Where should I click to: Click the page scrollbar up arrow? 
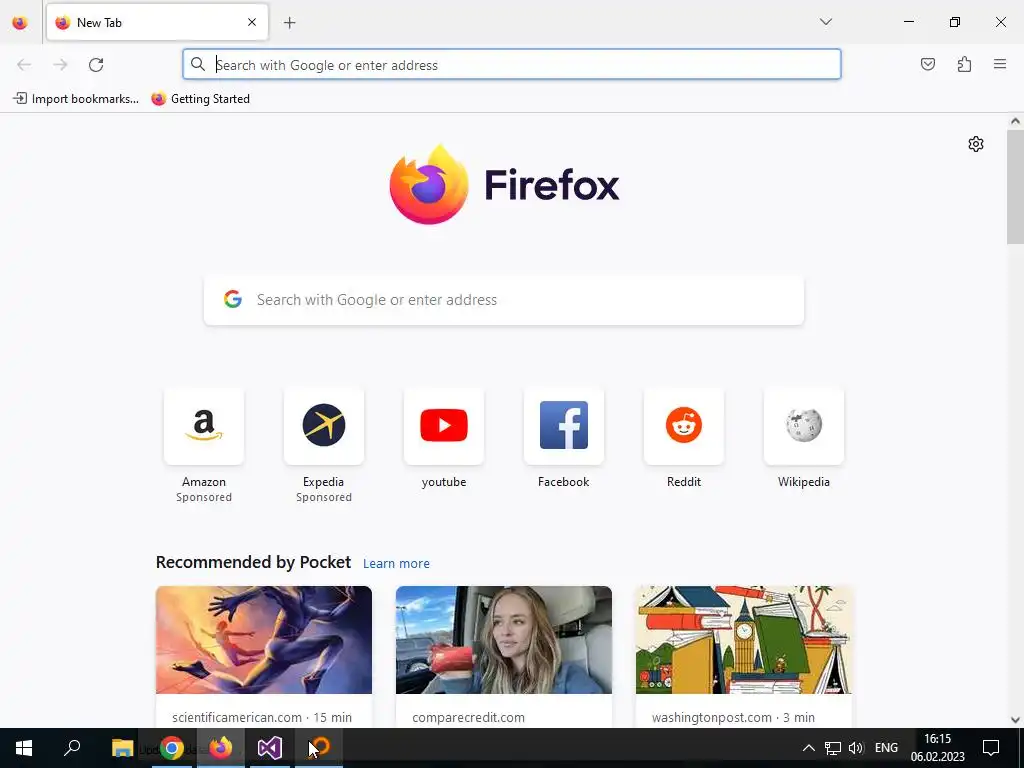pos(1015,121)
